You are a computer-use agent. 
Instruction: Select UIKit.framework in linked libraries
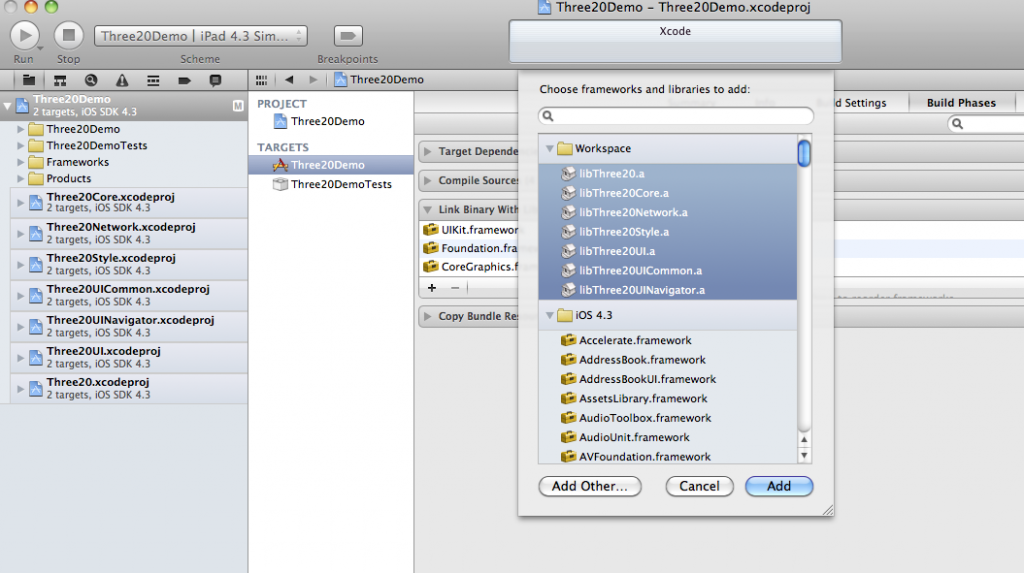(x=470, y=230)
